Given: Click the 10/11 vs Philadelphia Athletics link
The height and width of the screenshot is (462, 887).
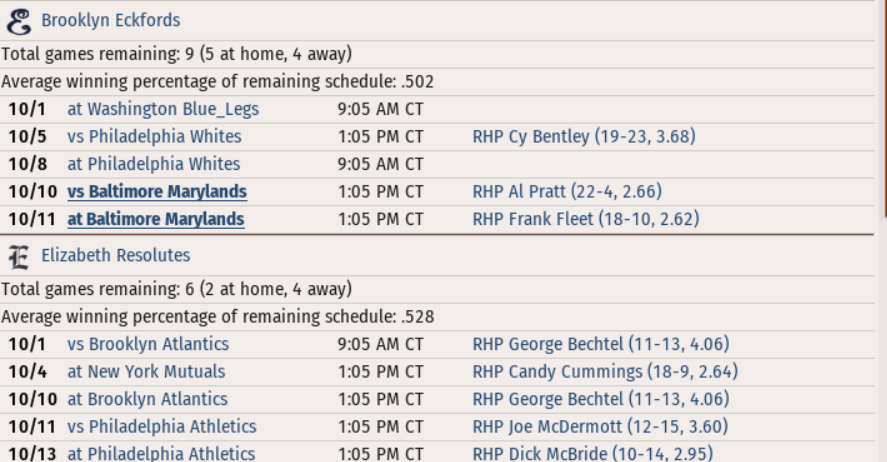Looking at the screenshot, I should [x=162, y=426].
